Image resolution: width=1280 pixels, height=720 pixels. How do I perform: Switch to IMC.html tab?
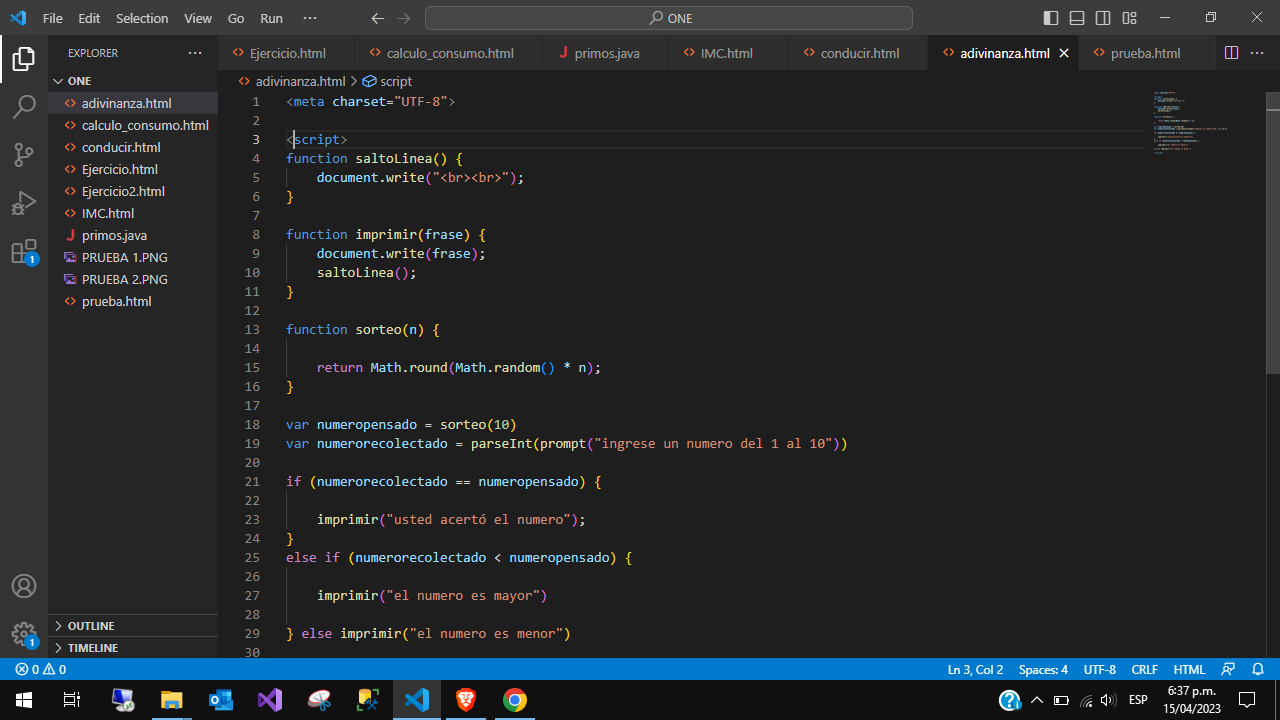coord(727,53)
